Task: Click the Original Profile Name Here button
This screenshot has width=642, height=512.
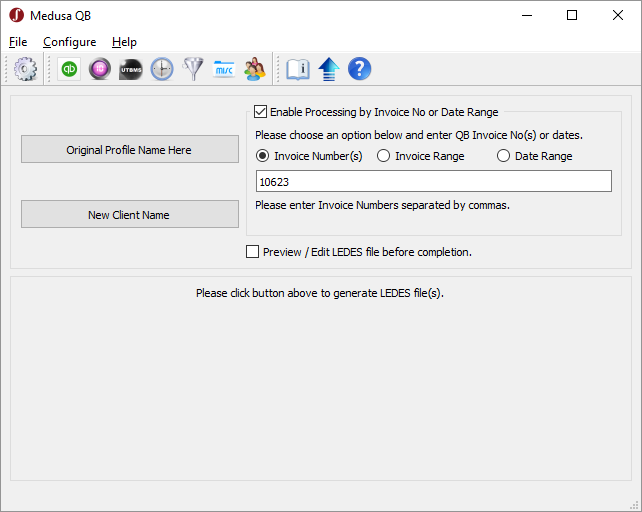Action: pos(130,150)
